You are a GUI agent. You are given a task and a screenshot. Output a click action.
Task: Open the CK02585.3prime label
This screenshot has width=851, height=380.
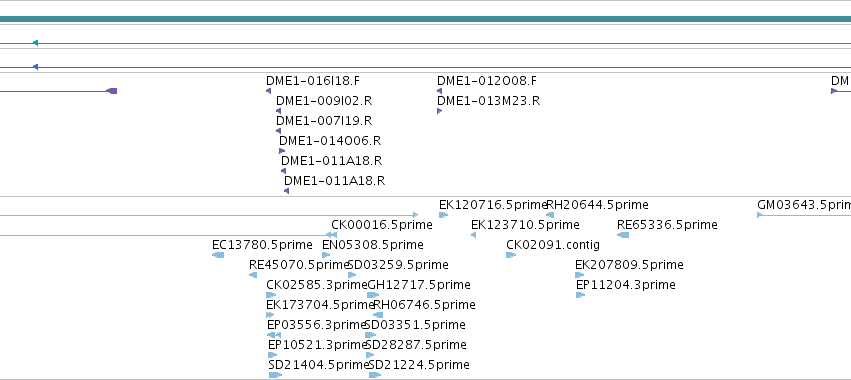pos(316,285)
